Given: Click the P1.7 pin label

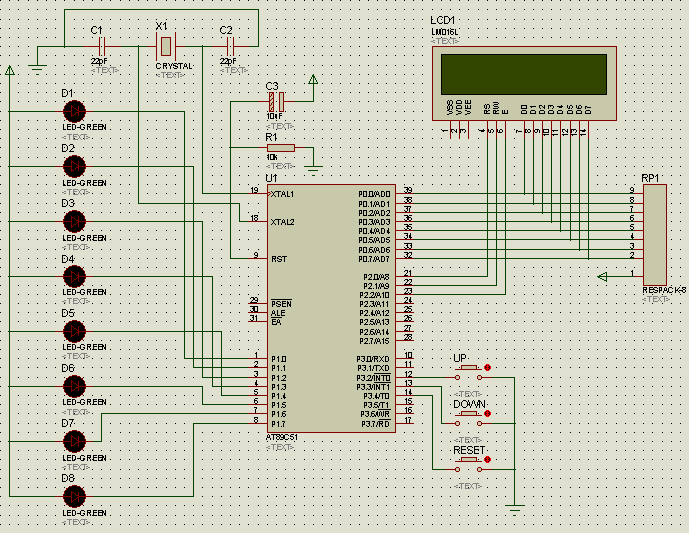Looking at the screenshot, I should click(278, 424).
